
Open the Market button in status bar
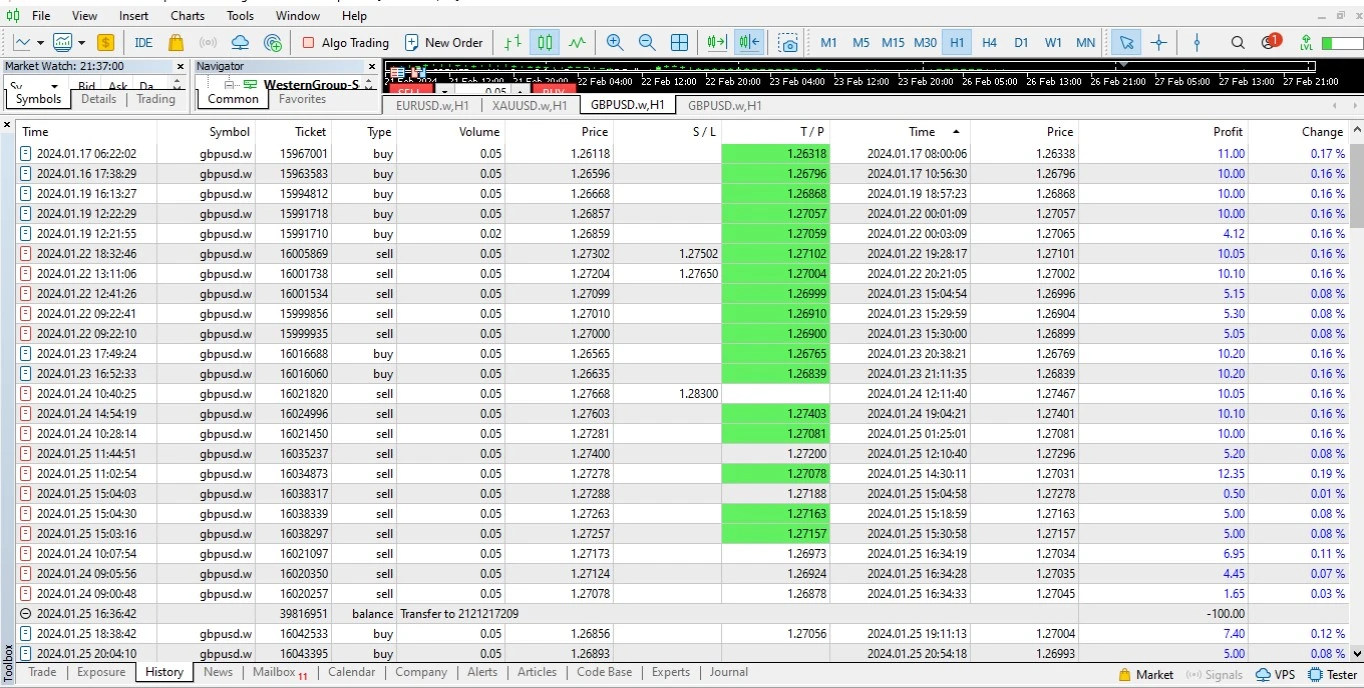pyautogui.click(x=1146, y=675)
